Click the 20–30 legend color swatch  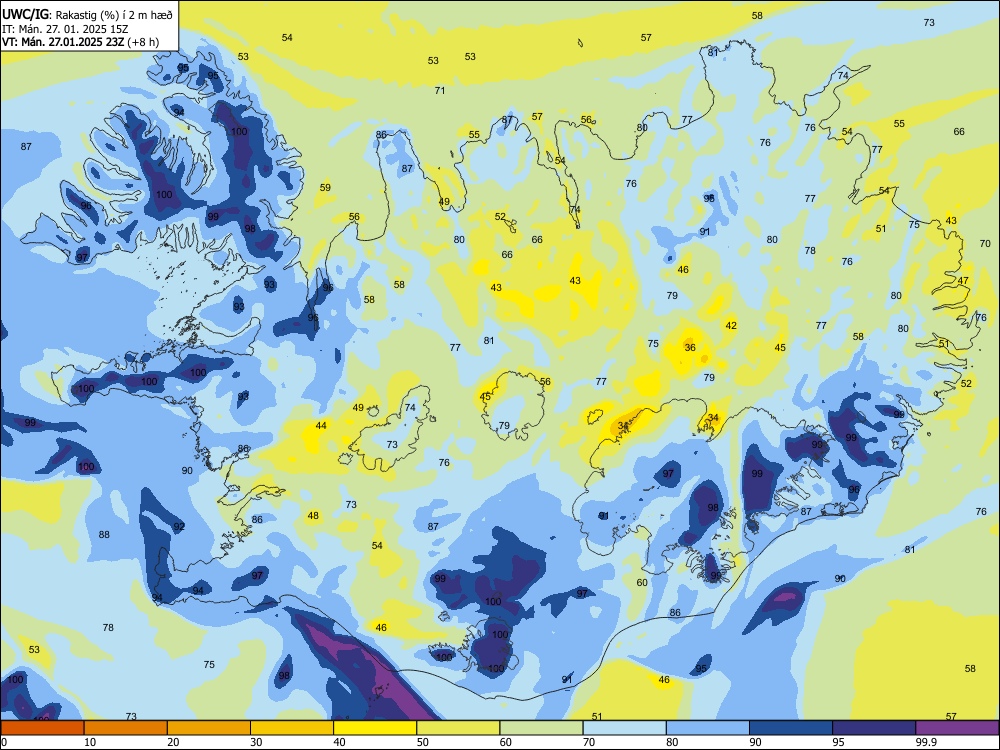209,728
